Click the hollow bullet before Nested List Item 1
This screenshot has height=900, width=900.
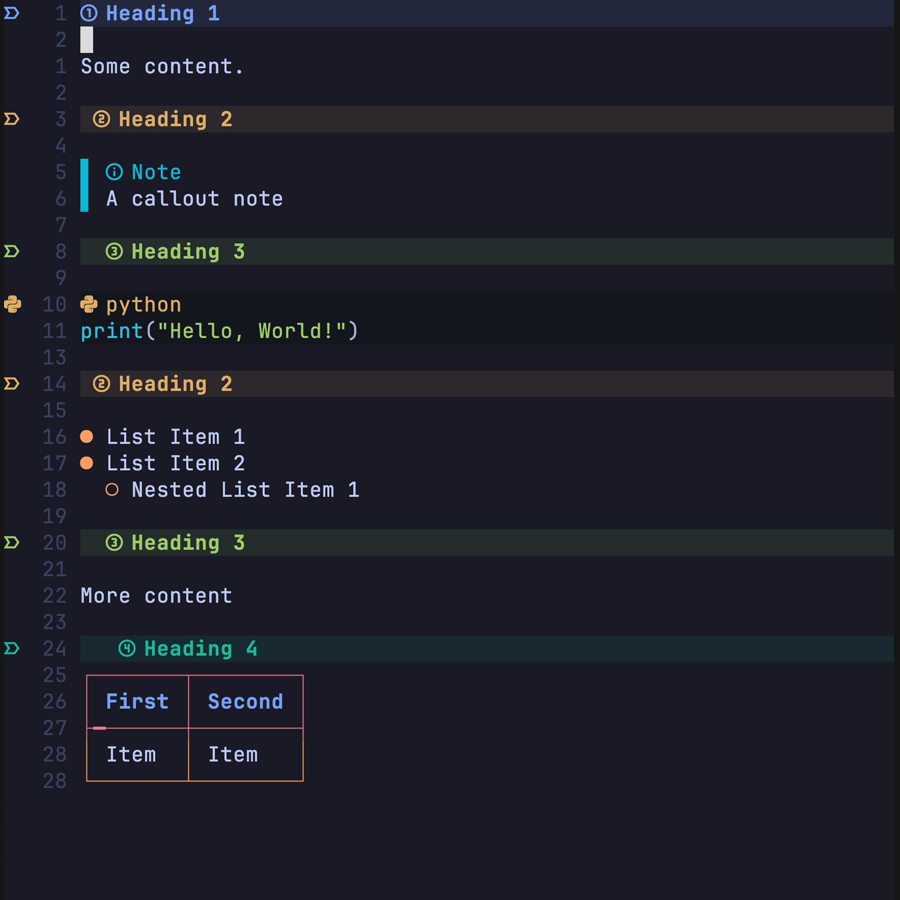point(112,490)
